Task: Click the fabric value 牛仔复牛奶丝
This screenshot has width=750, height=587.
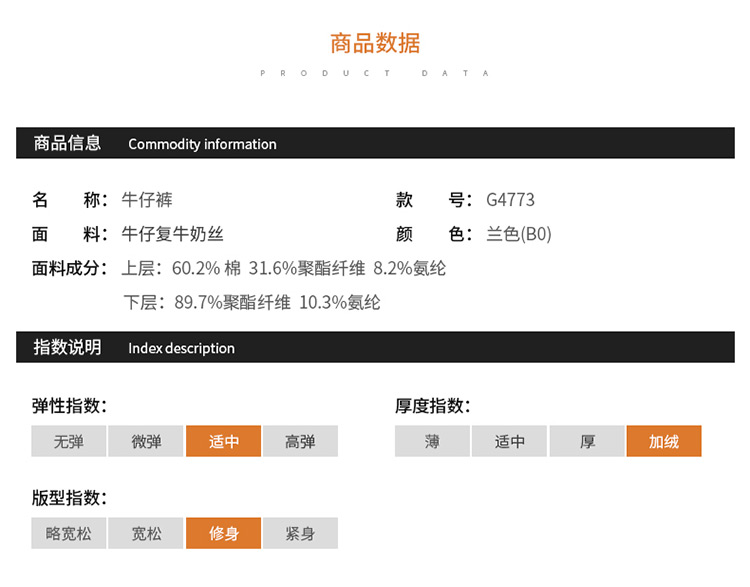Action: click(172, 234)
